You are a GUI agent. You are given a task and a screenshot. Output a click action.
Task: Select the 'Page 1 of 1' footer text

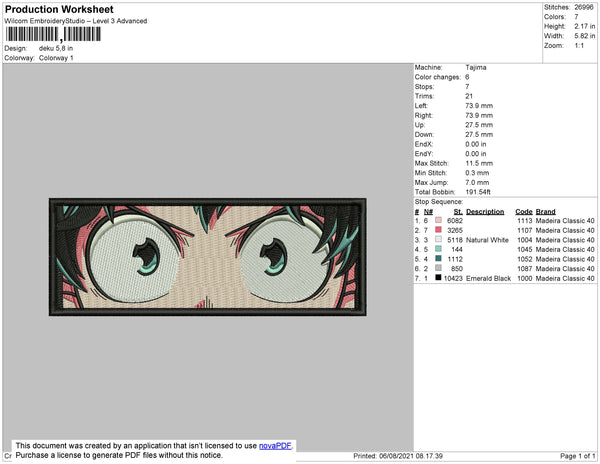578,456
